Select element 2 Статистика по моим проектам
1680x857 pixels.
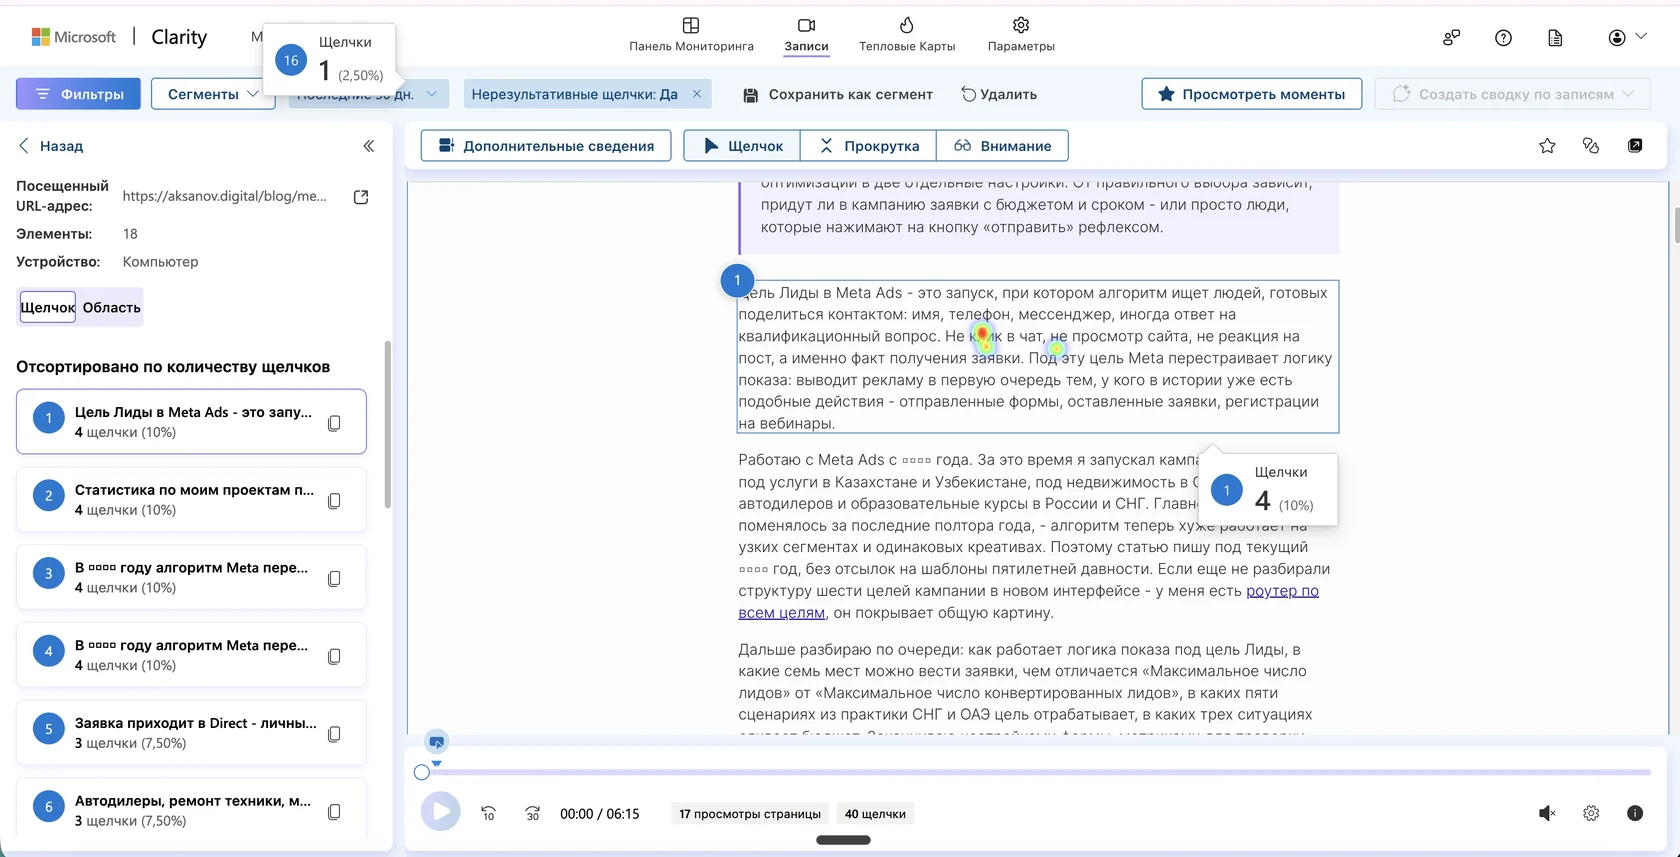tap(191, 499)
